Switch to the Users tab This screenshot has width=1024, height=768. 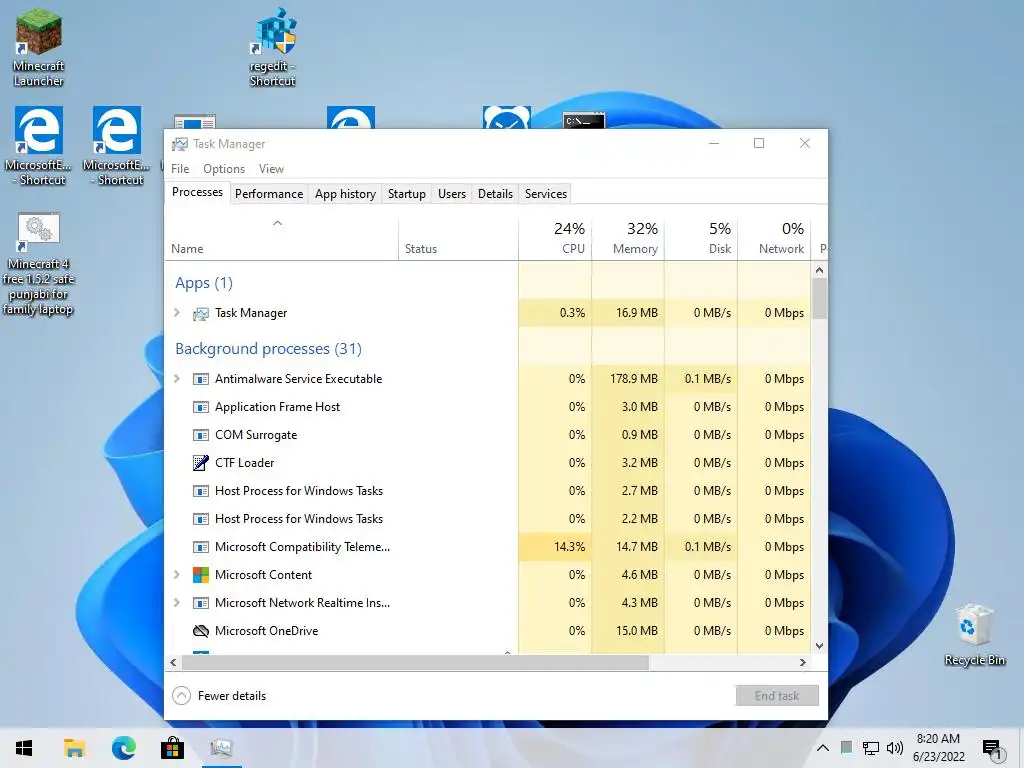coord(452,194)
